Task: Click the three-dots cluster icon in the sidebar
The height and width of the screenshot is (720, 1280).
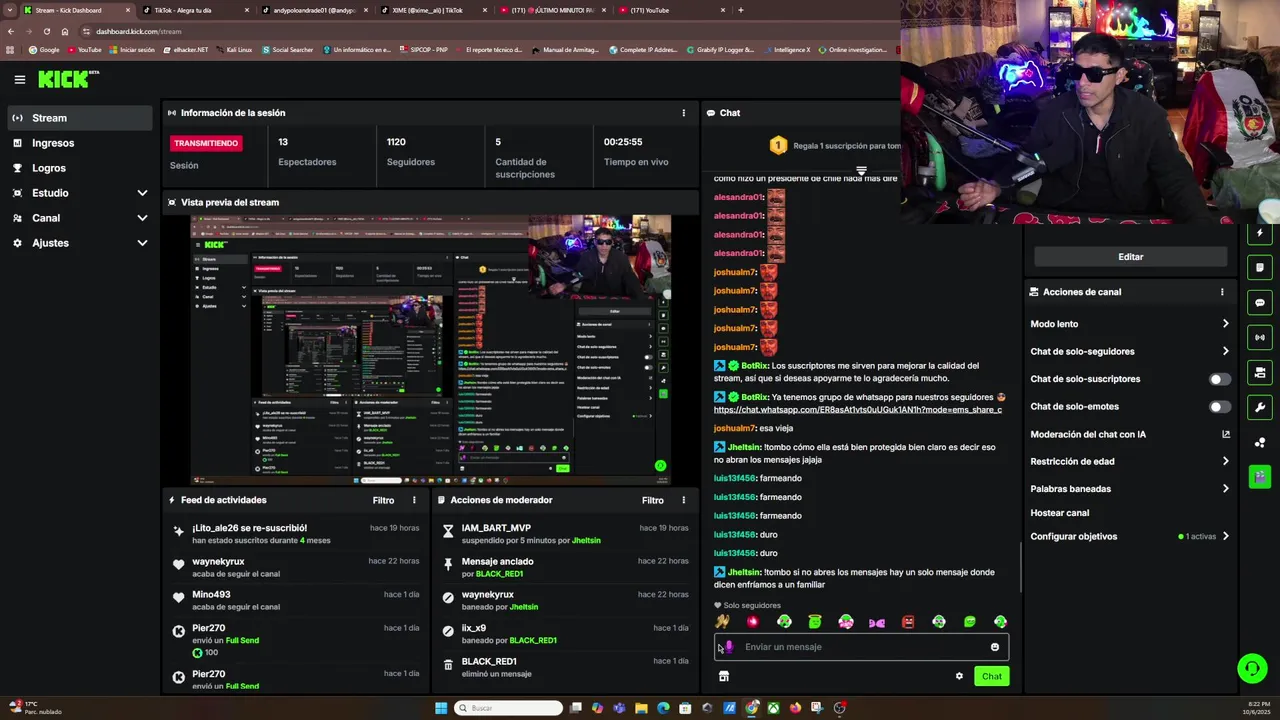Action: coord(1260,442)
